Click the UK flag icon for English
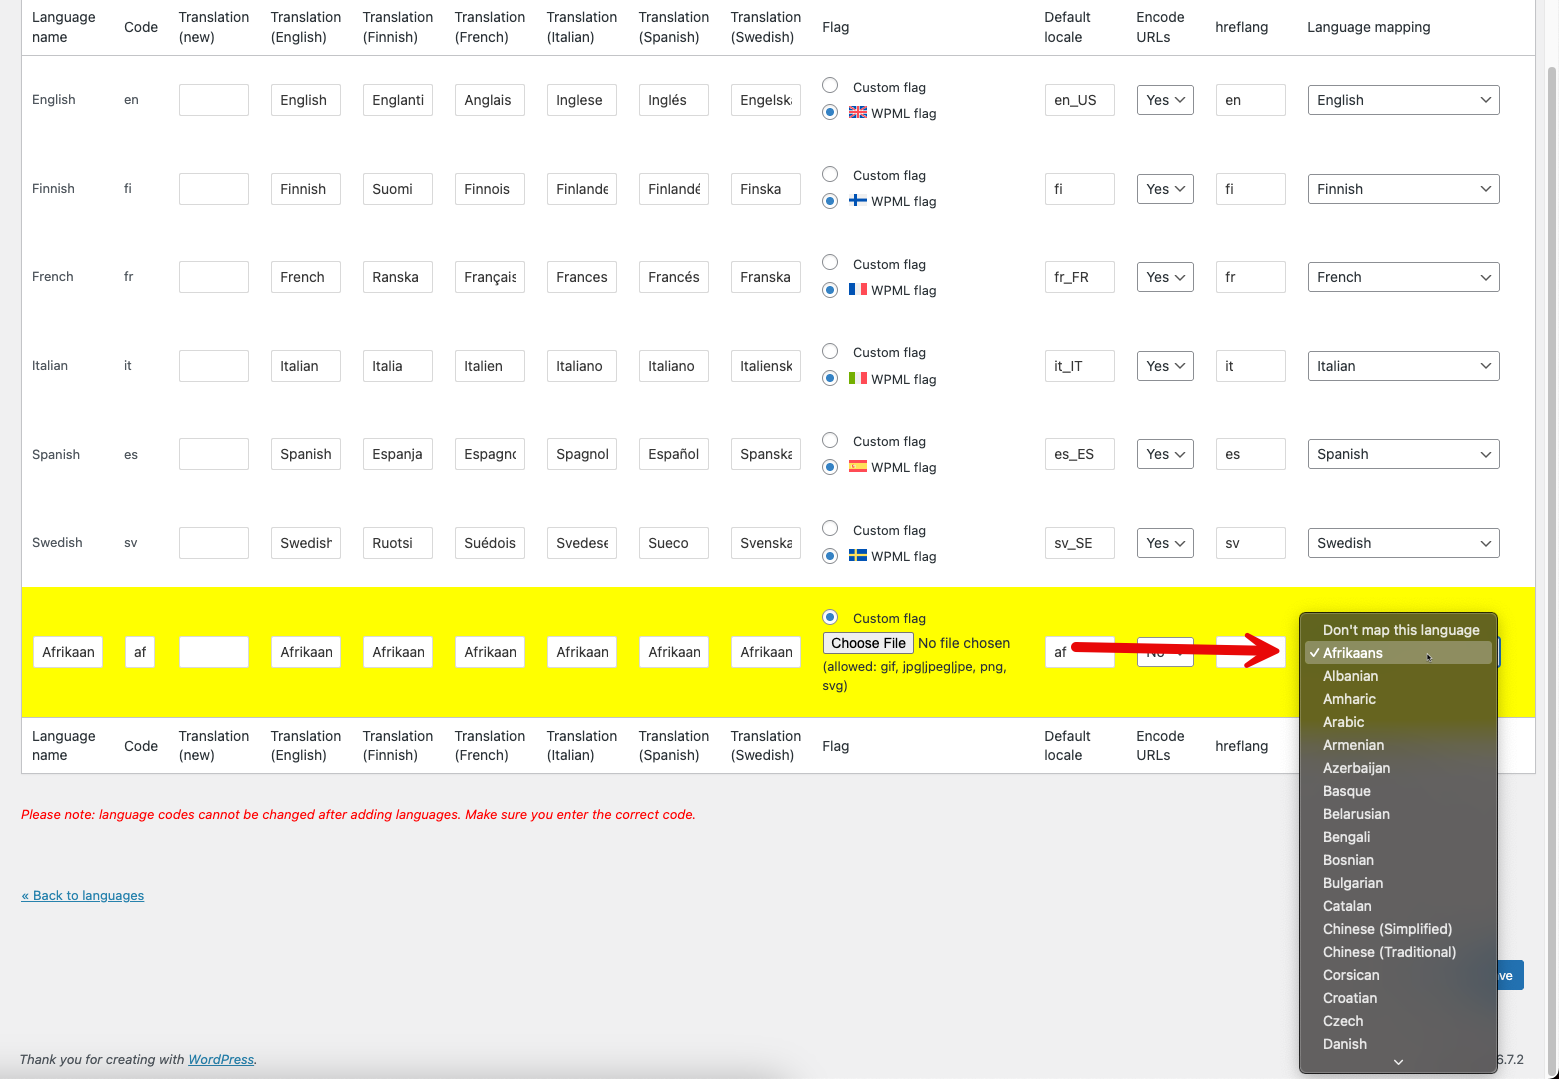Viewport: 1559px width, 1079px height. (x=858, y=112)
